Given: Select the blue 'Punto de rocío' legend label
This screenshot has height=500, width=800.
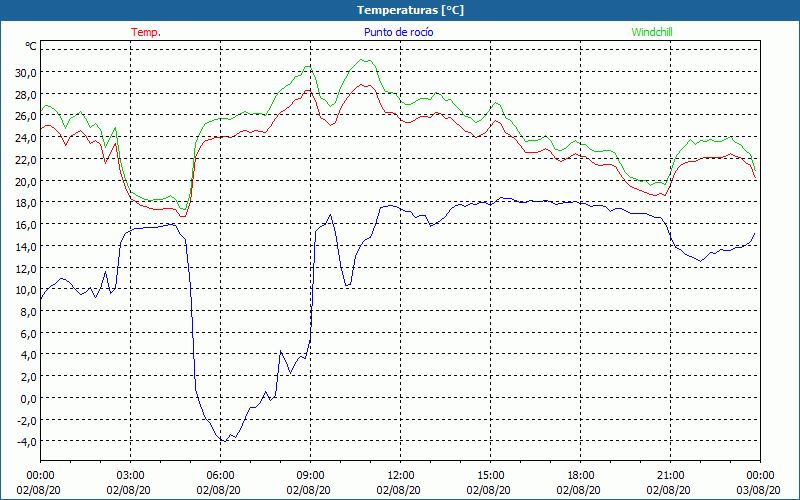Looking at the screenshot, I should click(398, 32).
